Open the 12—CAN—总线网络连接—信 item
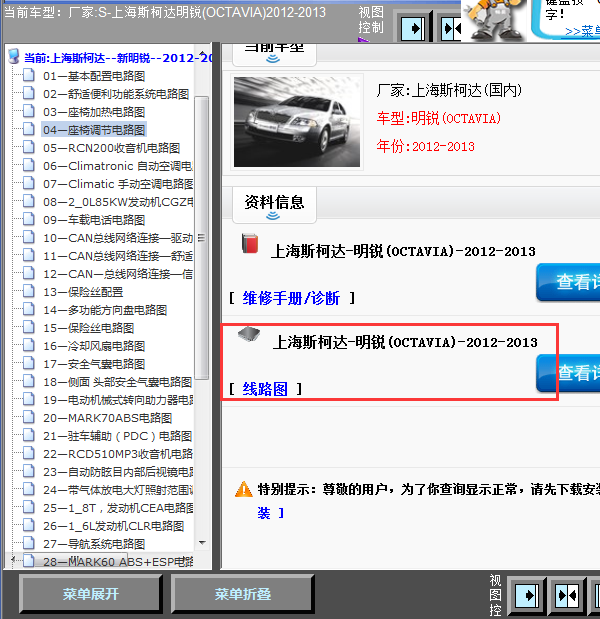 (118, 274)
